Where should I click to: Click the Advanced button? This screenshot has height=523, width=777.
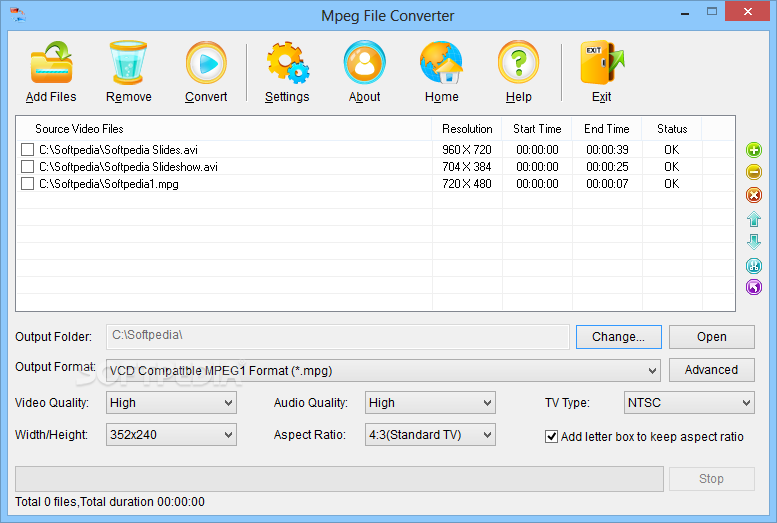pyautogui.click(x=712, y=370)
